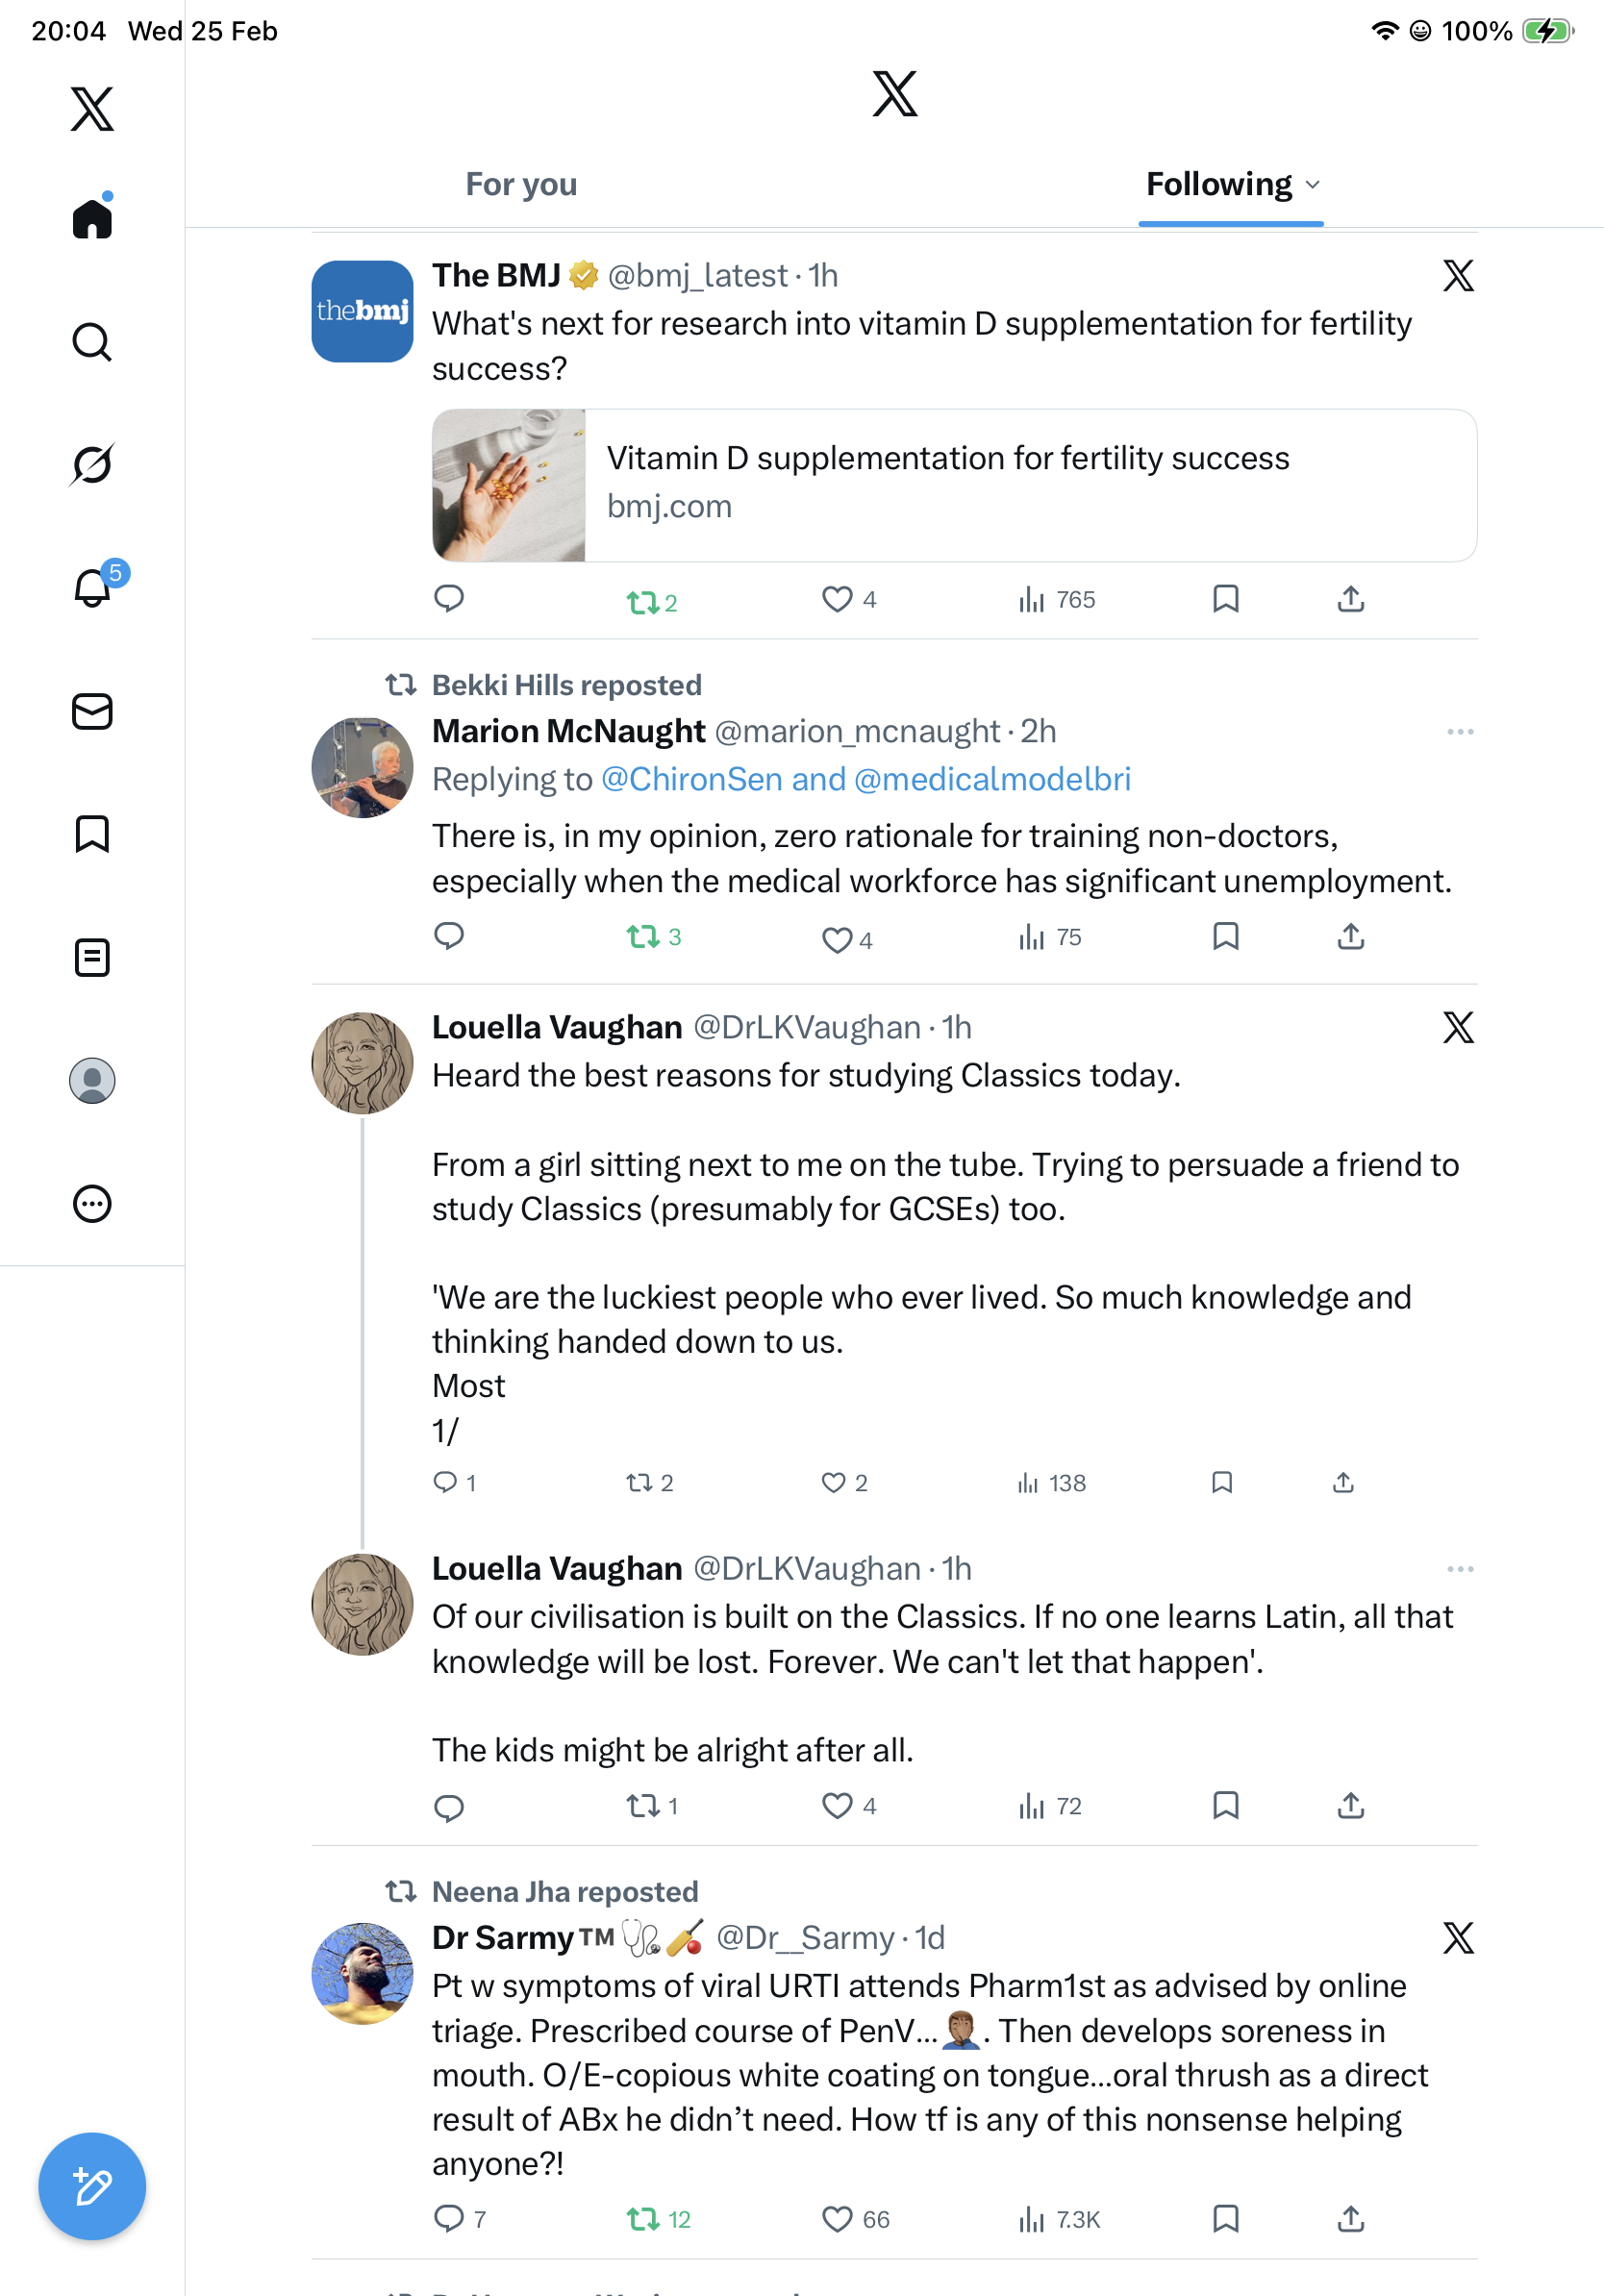Open Lists icon in sidebar

pyautogui.click(x=92, y=957)
